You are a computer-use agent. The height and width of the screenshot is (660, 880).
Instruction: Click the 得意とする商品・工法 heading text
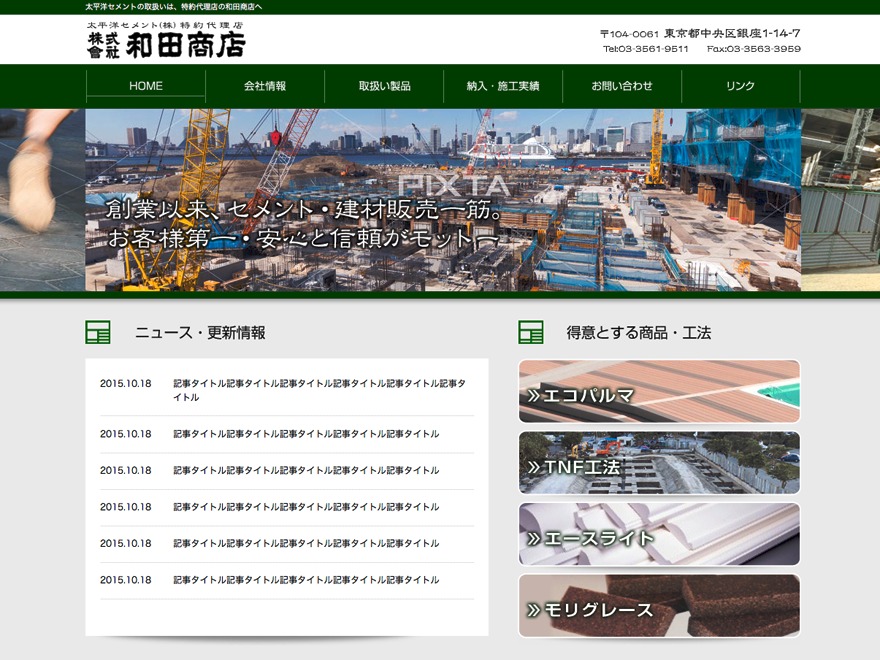pyautogui.click(x=639, y=333)
